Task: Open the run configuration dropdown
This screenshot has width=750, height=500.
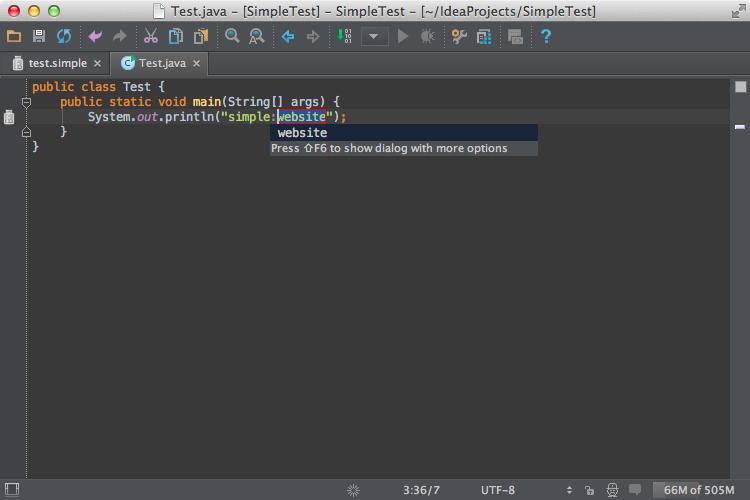Action: [x=374, y=36]
